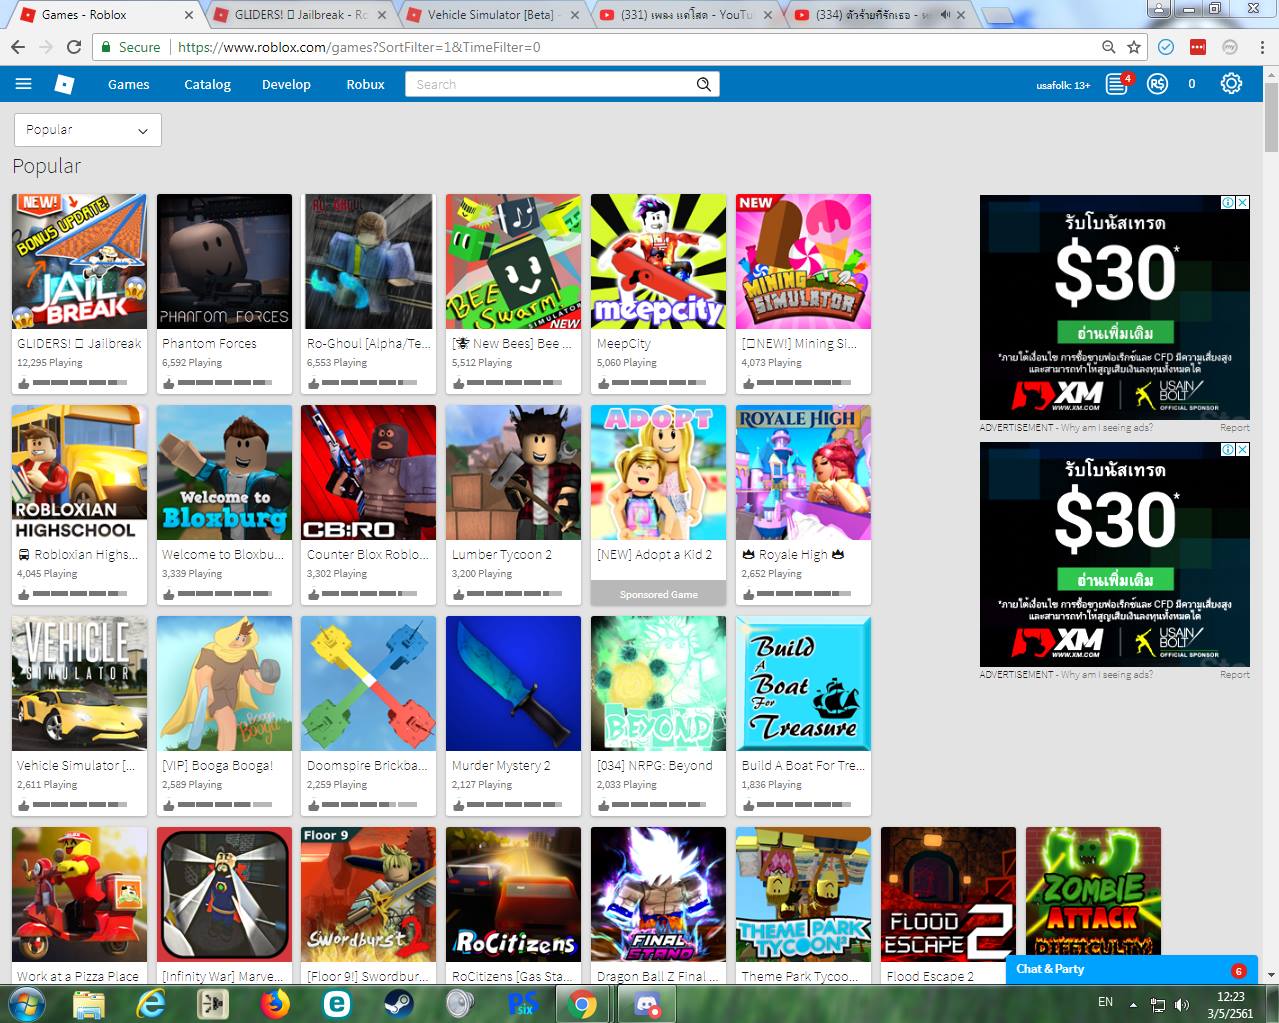Expand the Popular sort dropdown
The width and height of the screenshot is (1279, 1023).
point(88,130)
